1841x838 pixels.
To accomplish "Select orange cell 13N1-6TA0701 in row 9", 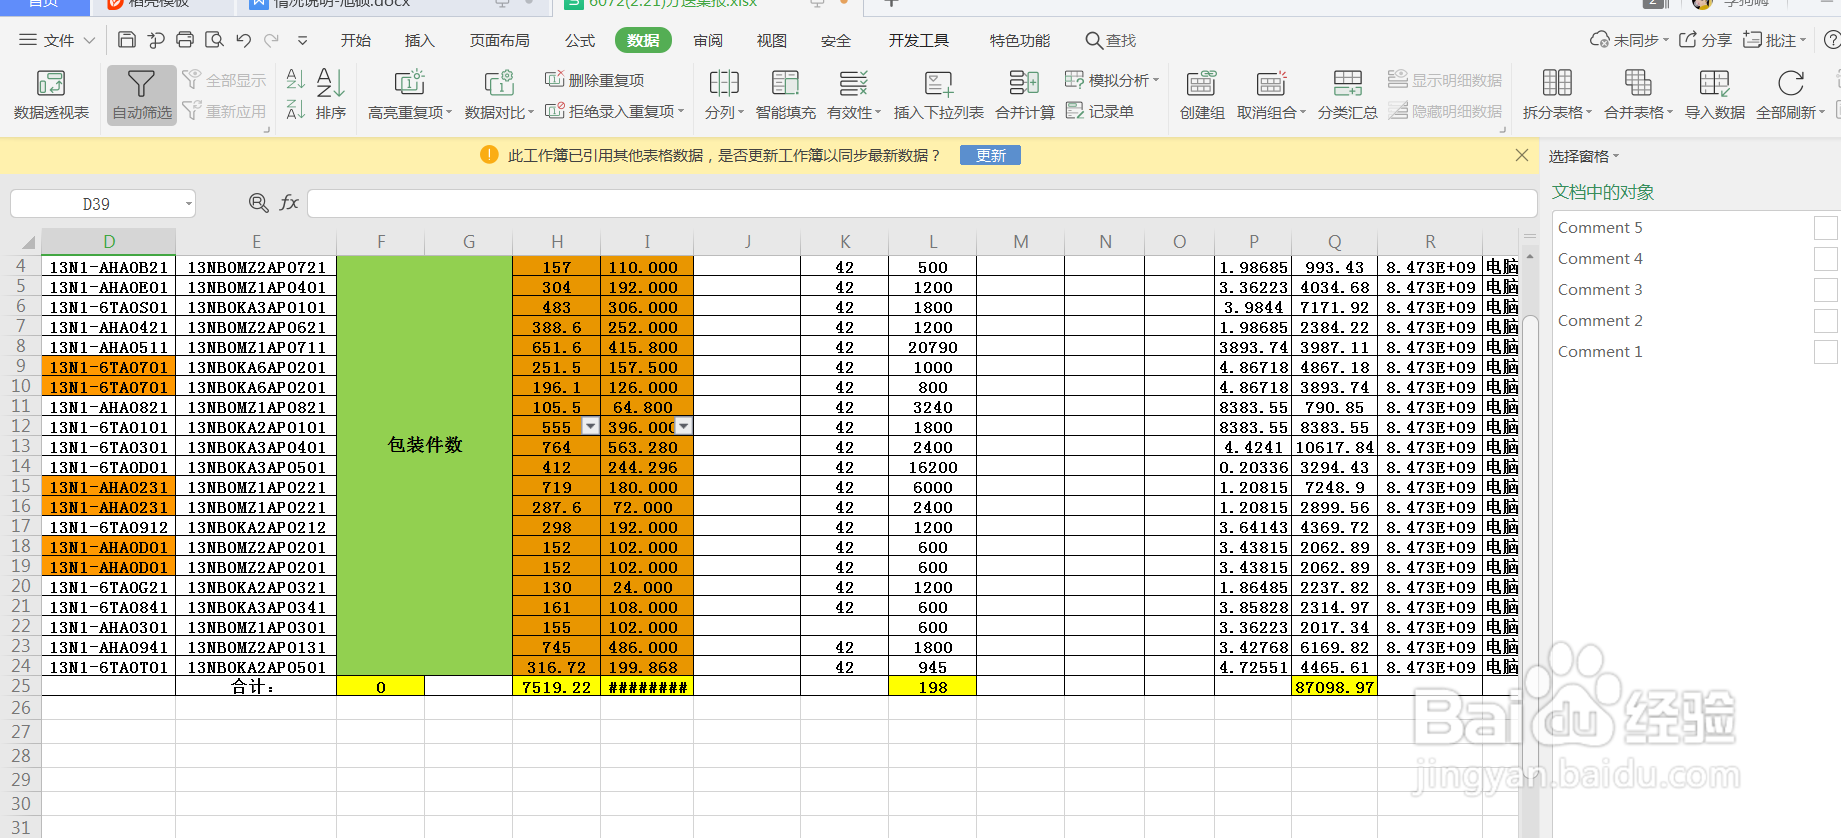I will (109, 367).
